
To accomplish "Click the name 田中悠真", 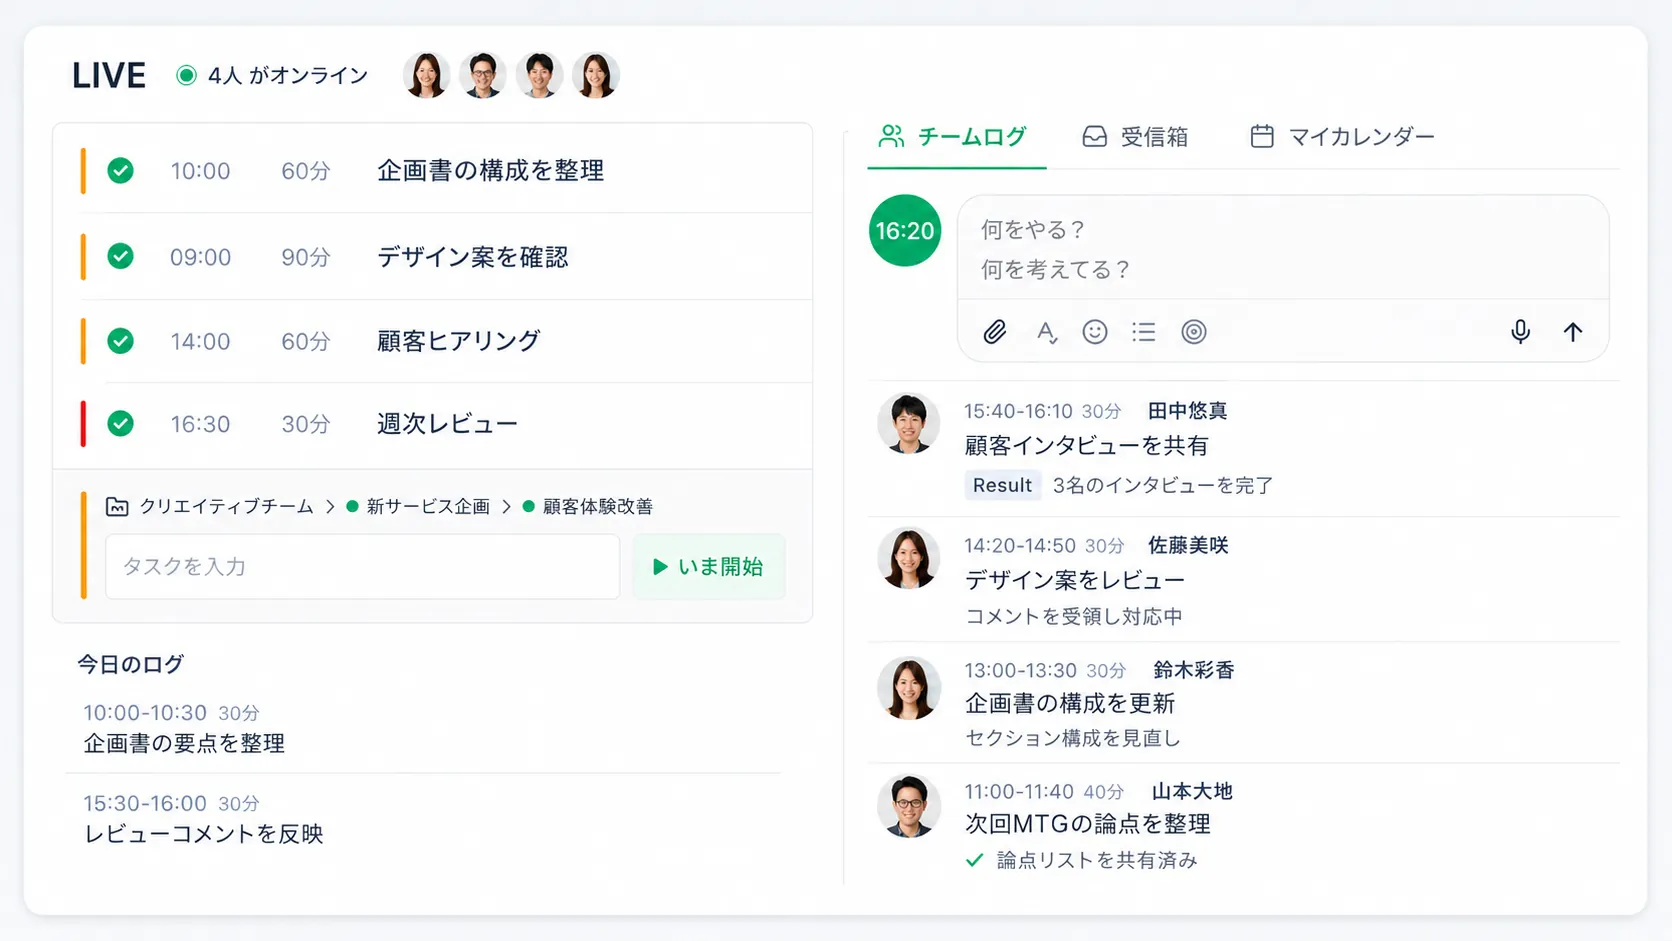I will [1187, 411].
